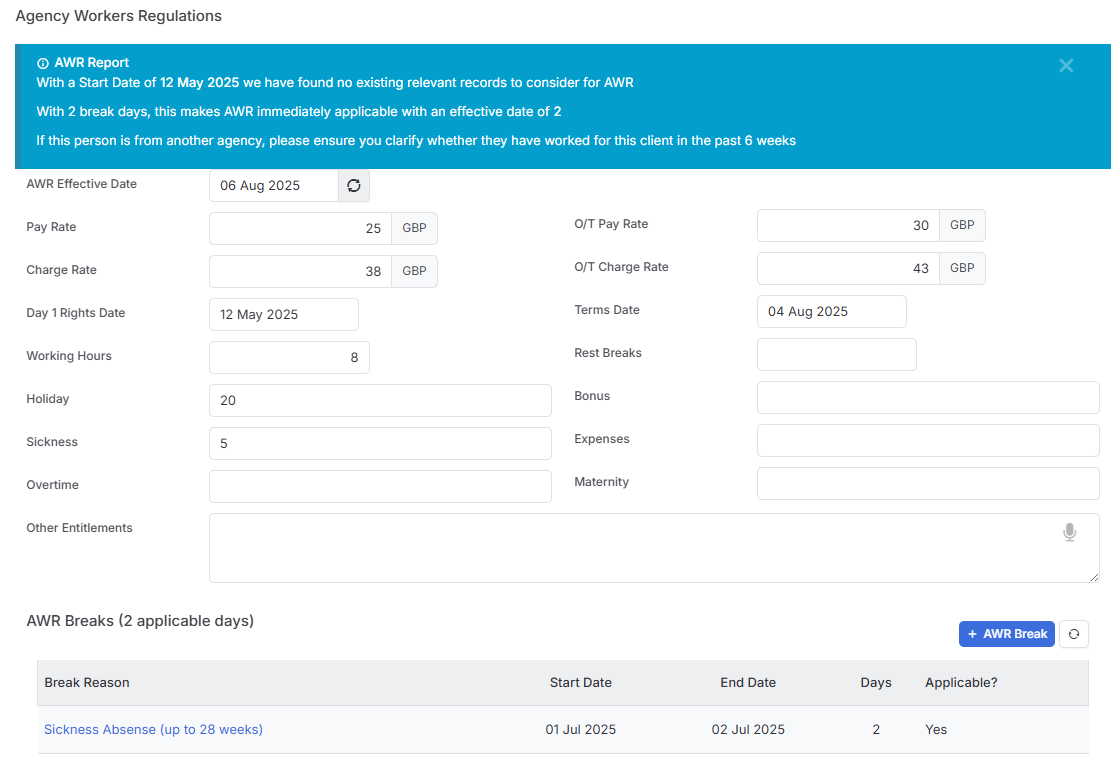The width and height of the screenshot is (1115, 768).
Task: Click GBP currency addon beside O/T Charge Rate
Action: point(962,268)
